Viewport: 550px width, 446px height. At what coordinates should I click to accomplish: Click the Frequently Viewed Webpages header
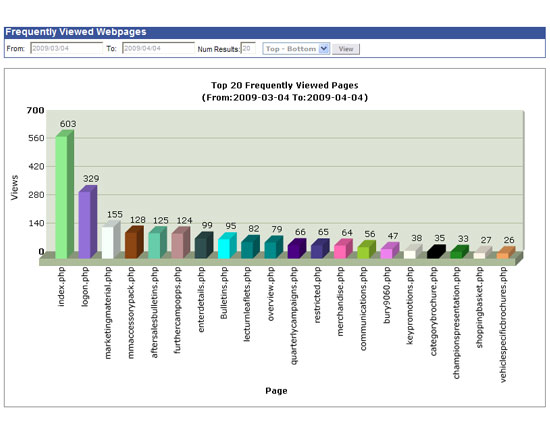point(76,32)
